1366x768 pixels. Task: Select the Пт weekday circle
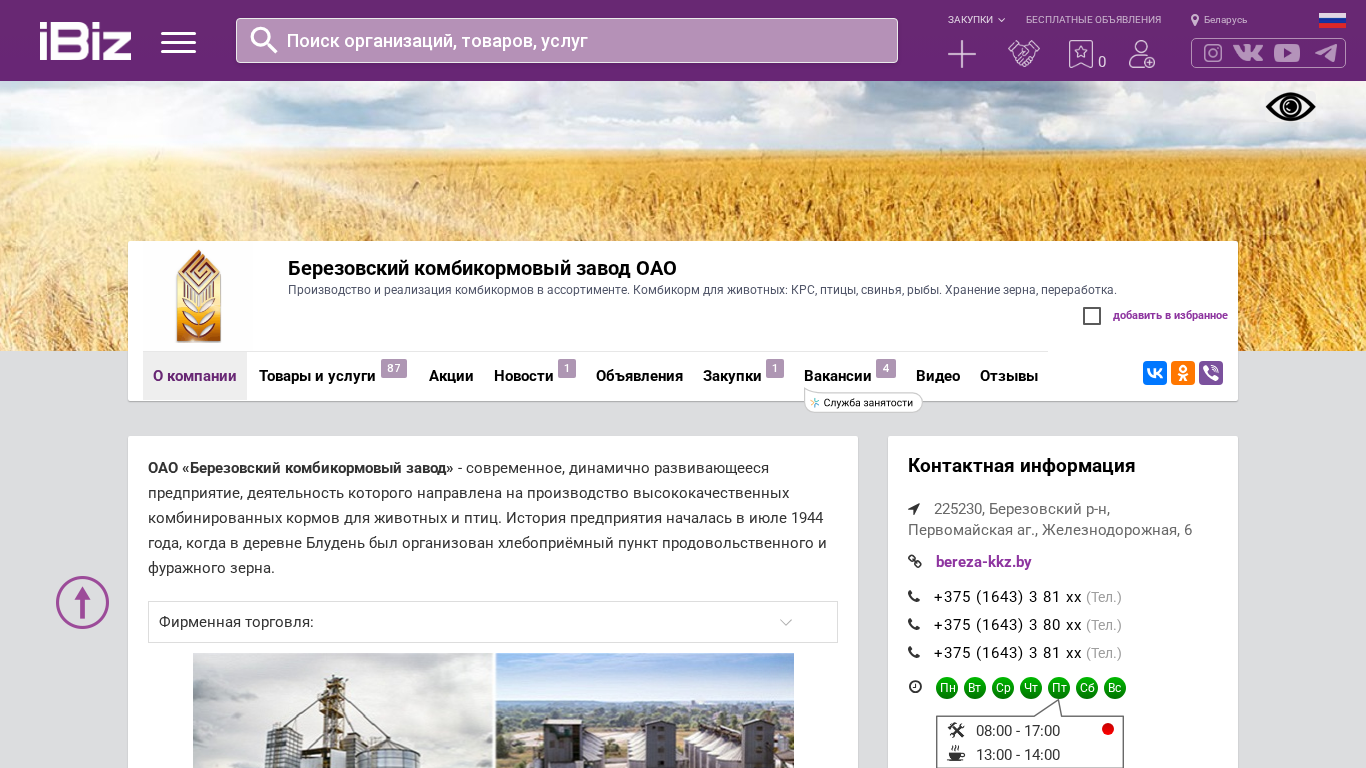tap(1059, 688)
